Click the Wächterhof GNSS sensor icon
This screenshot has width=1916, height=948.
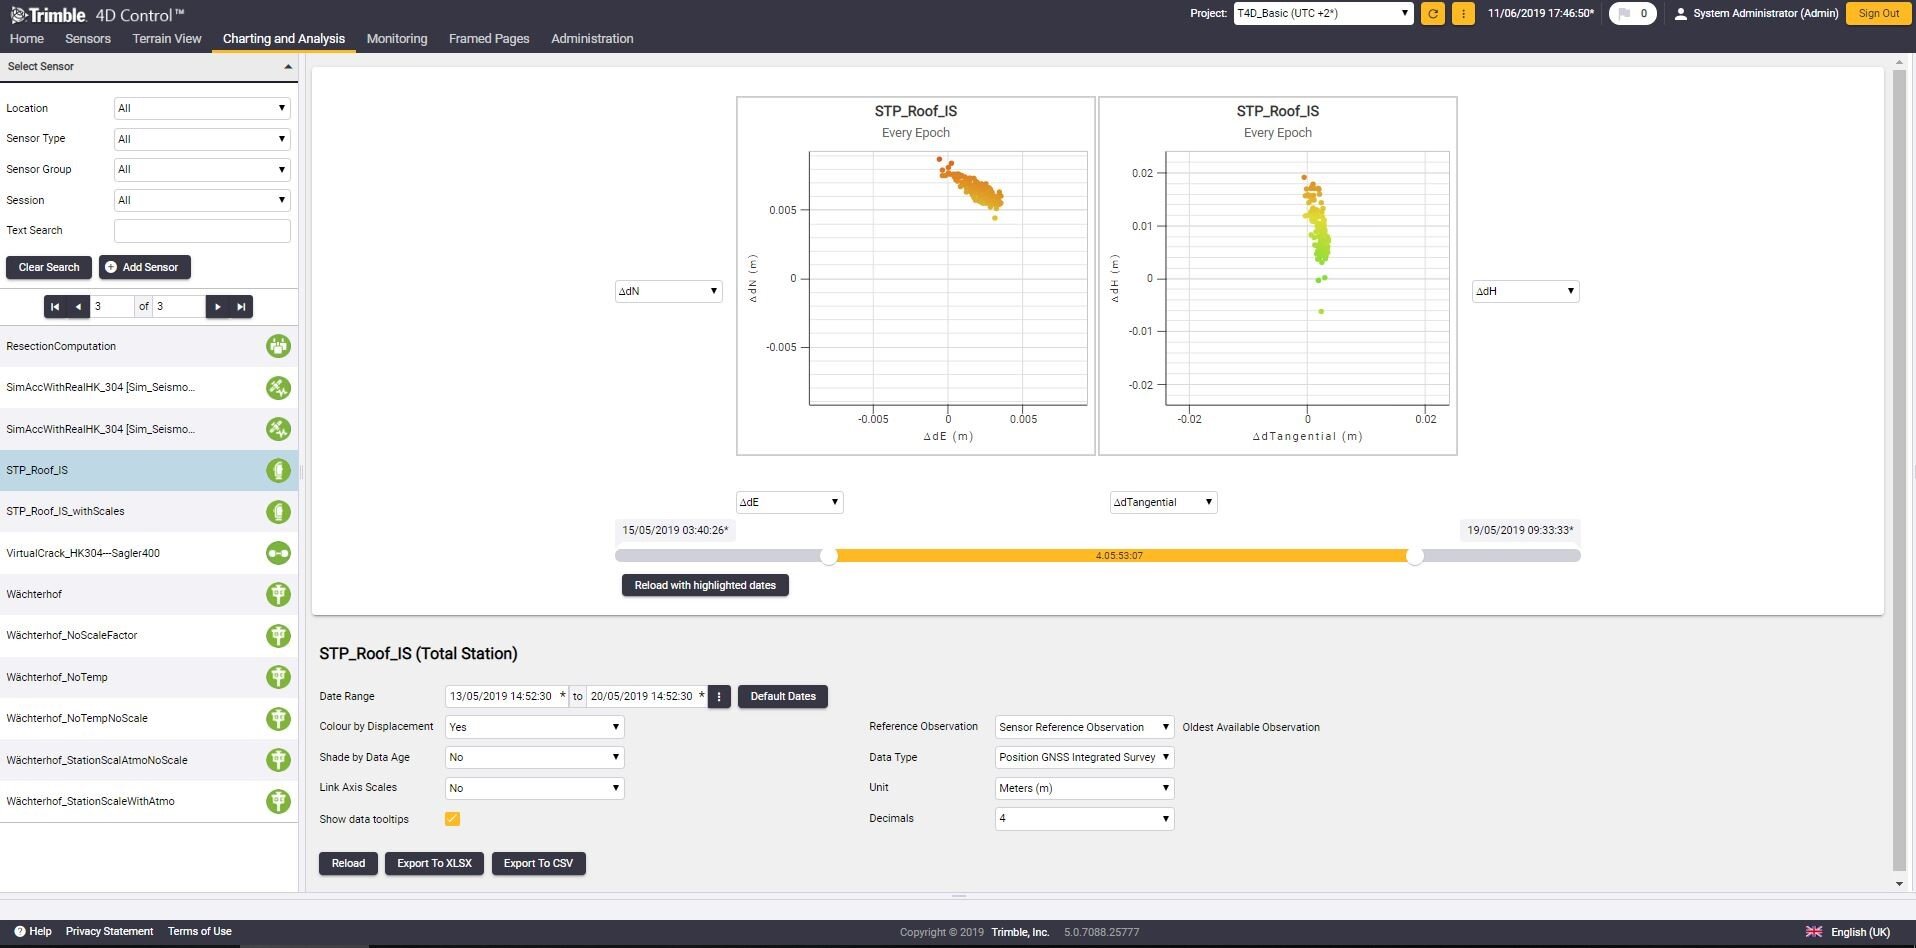(278, 594)
